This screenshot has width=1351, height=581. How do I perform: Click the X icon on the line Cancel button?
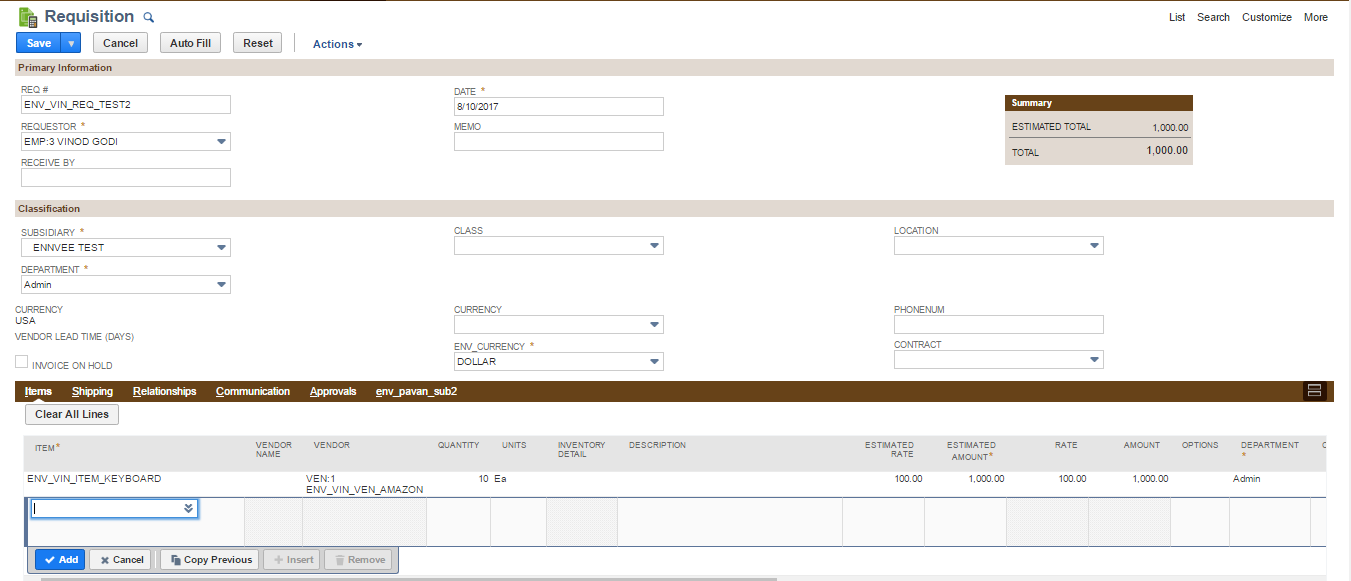[104, 559]
